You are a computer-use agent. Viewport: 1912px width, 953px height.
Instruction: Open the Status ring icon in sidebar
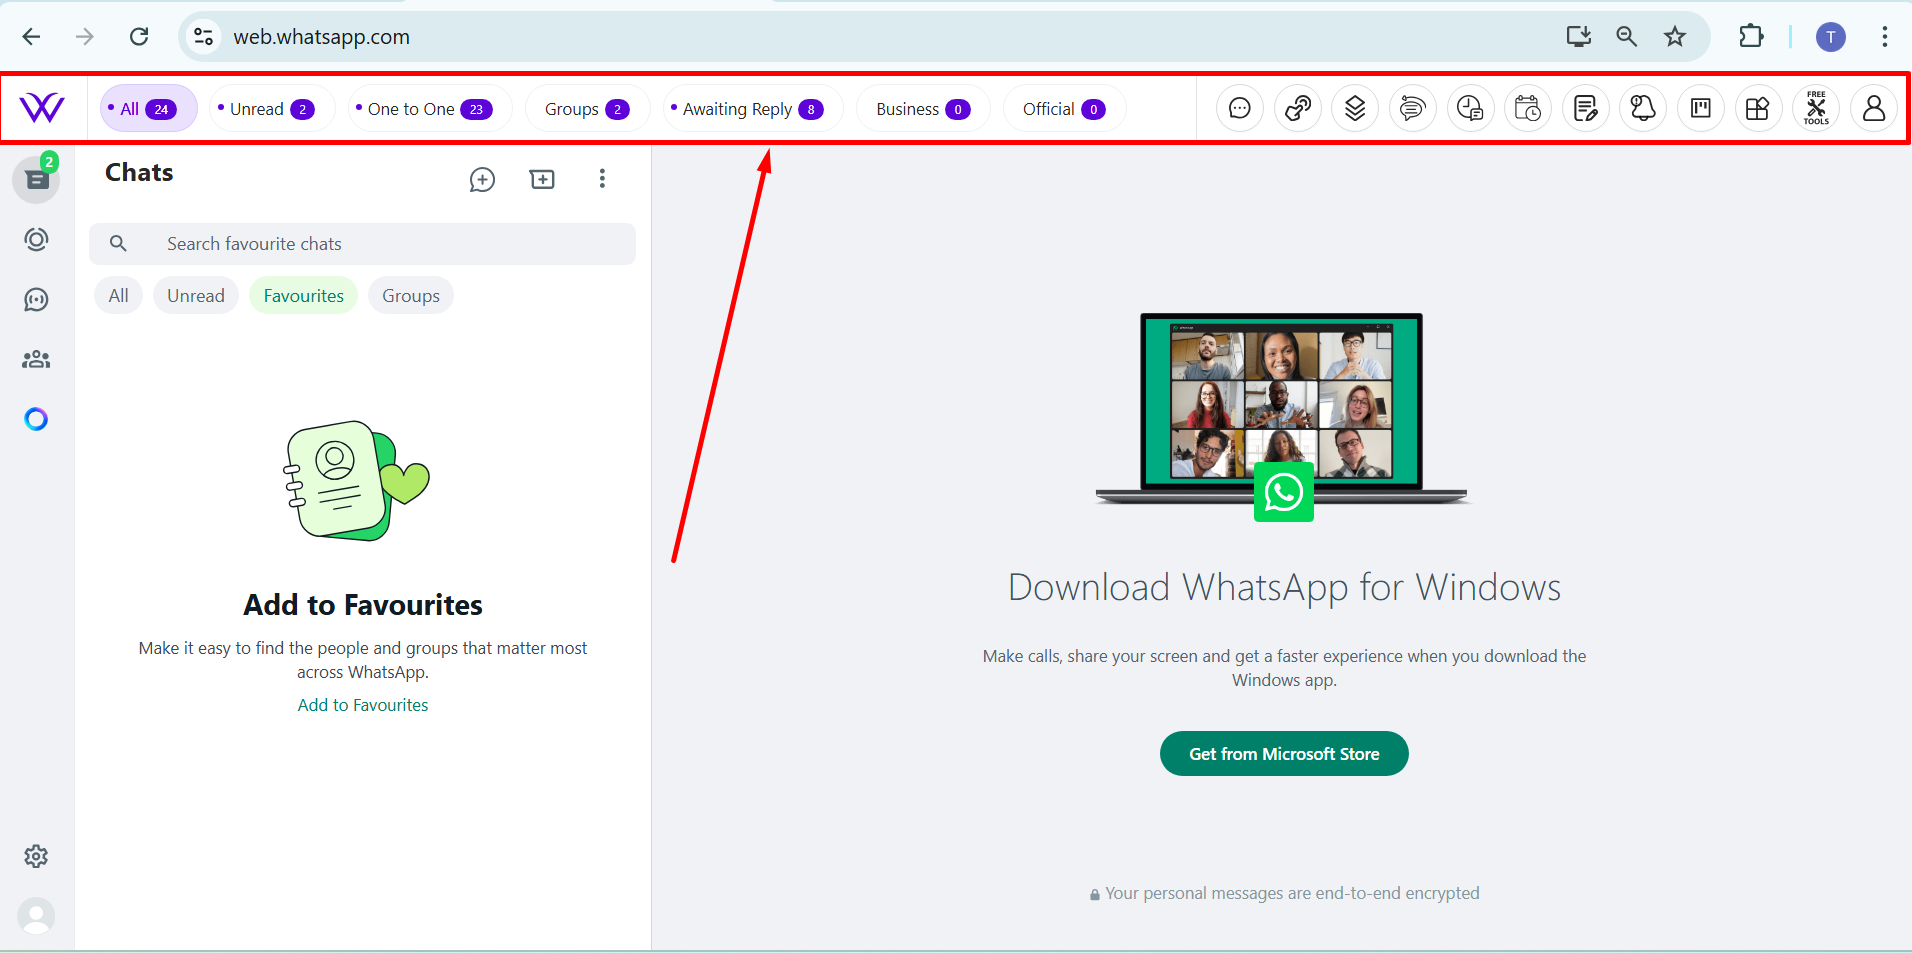37,239
